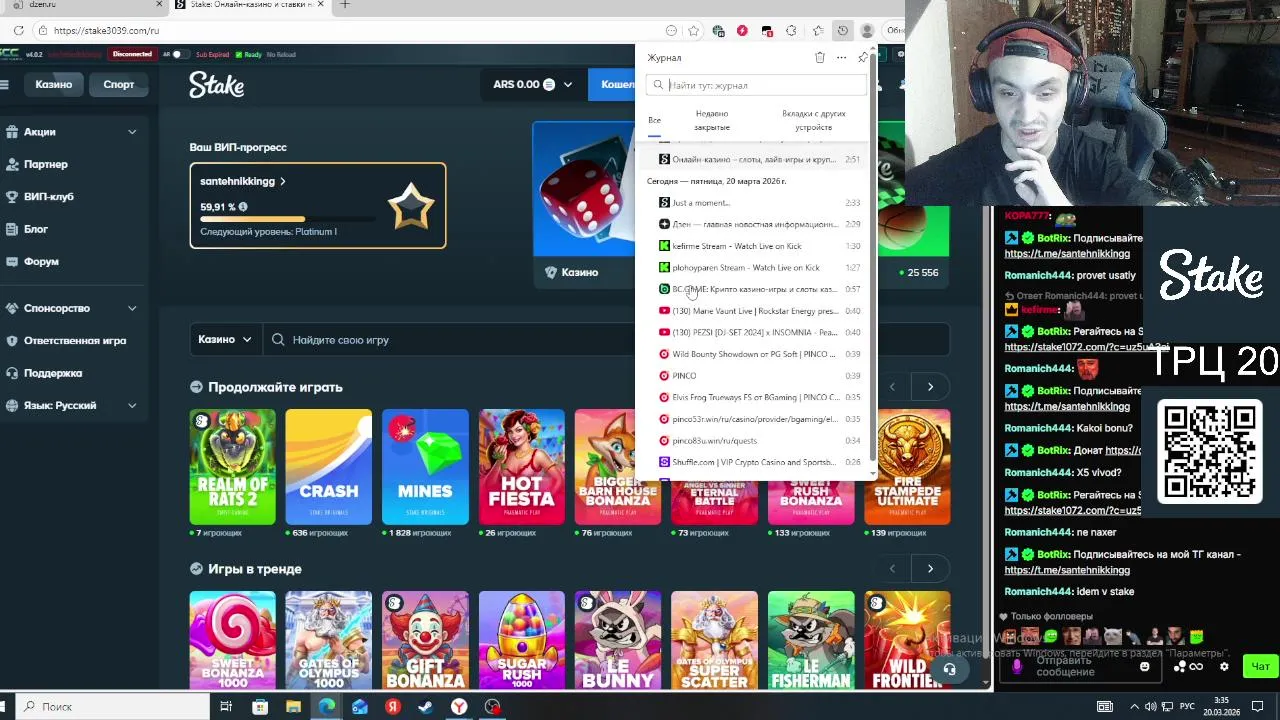Open the ARS 0.00 balance dropdown

(533, 85)
